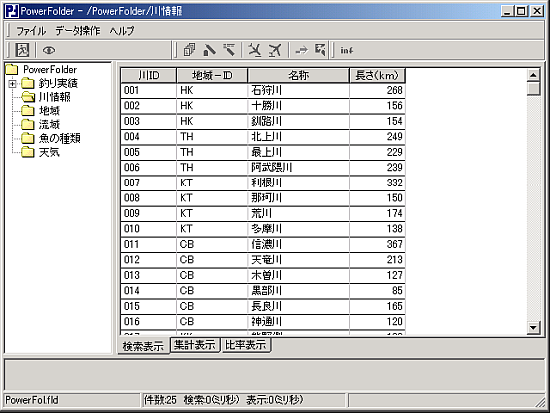Select the 利根川 name cell

pyautogui.click(x=299, y=183)
